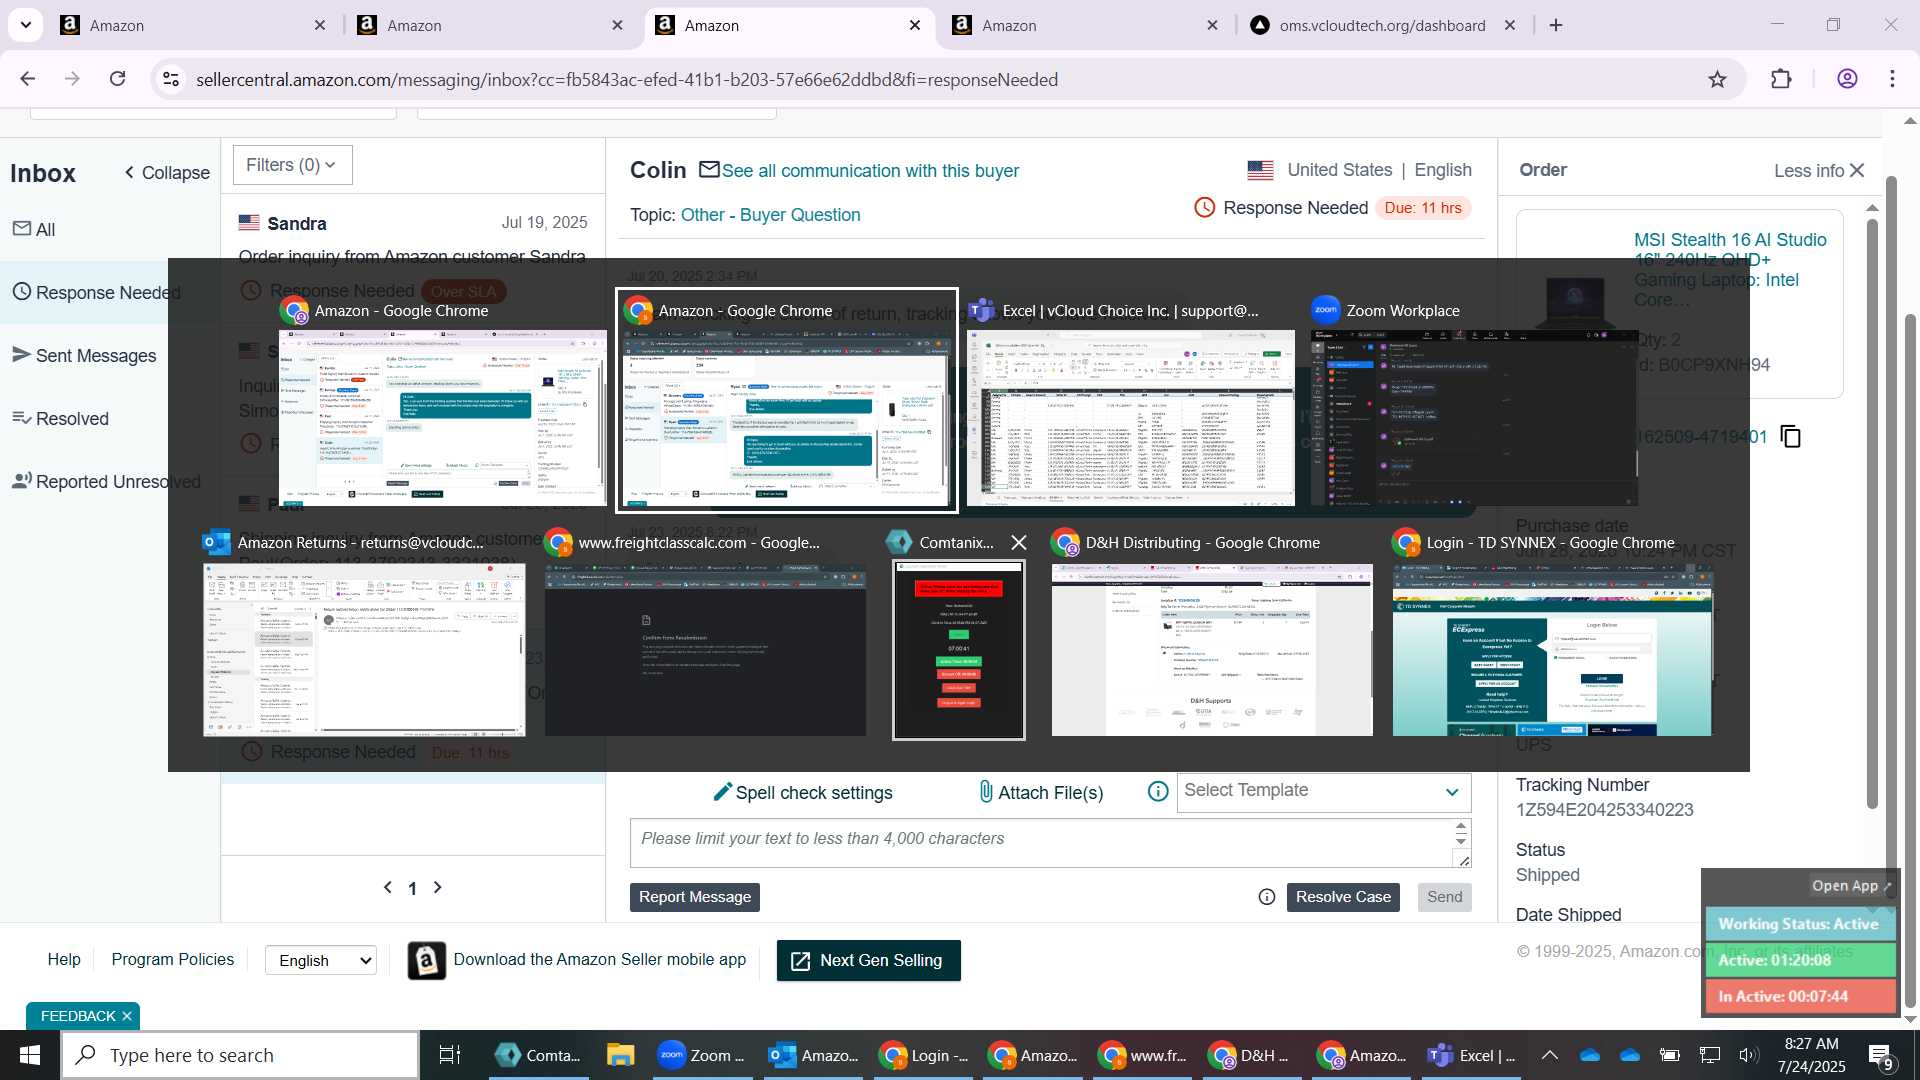Open the Resolved folder
The height and width of the screenshot is (1080, 1920).
tap(60, 418)
